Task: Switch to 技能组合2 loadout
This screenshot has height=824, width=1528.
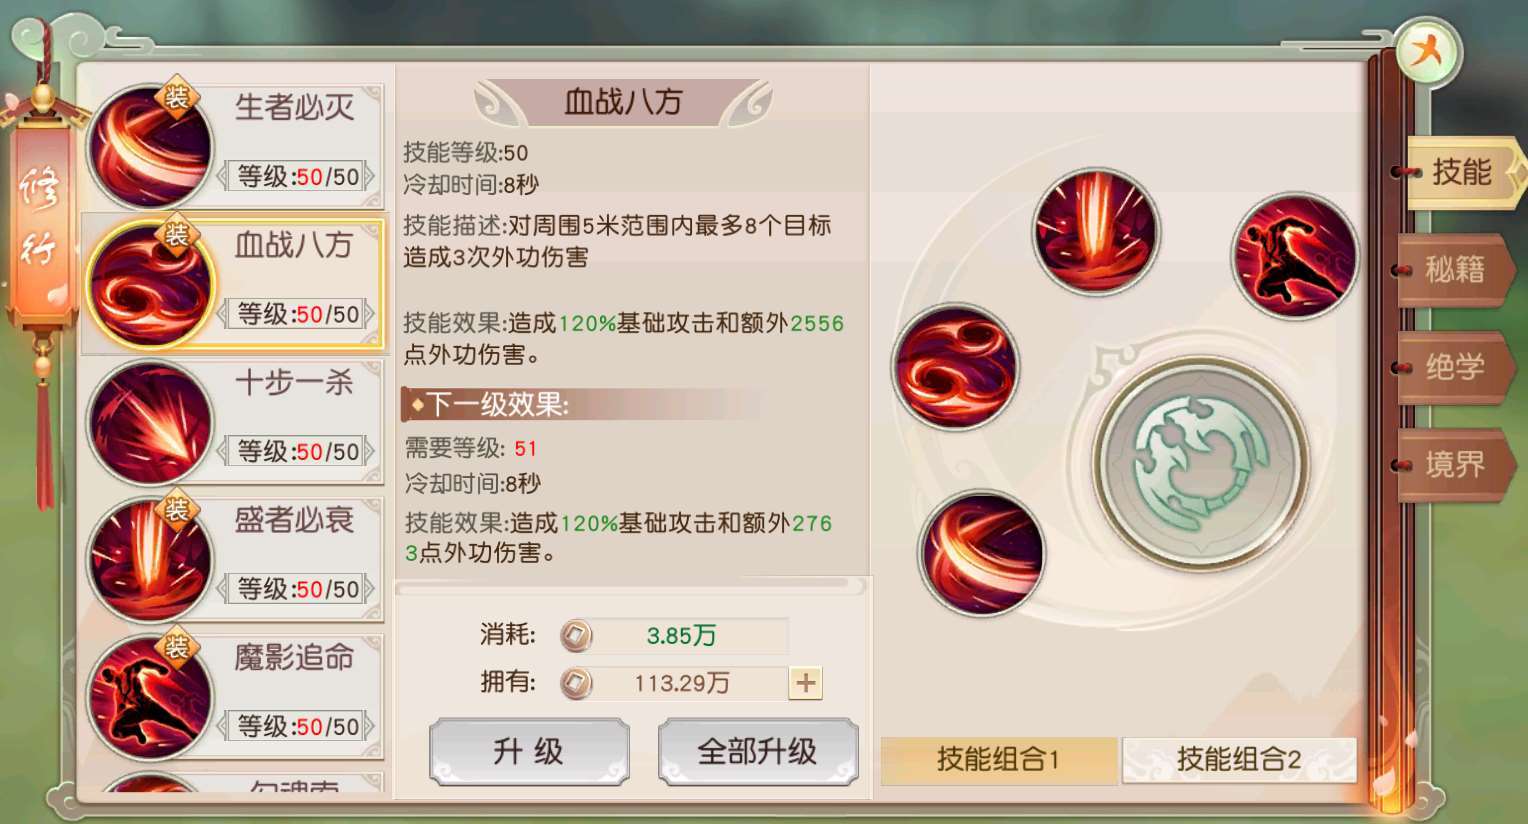Action: 1239,760
